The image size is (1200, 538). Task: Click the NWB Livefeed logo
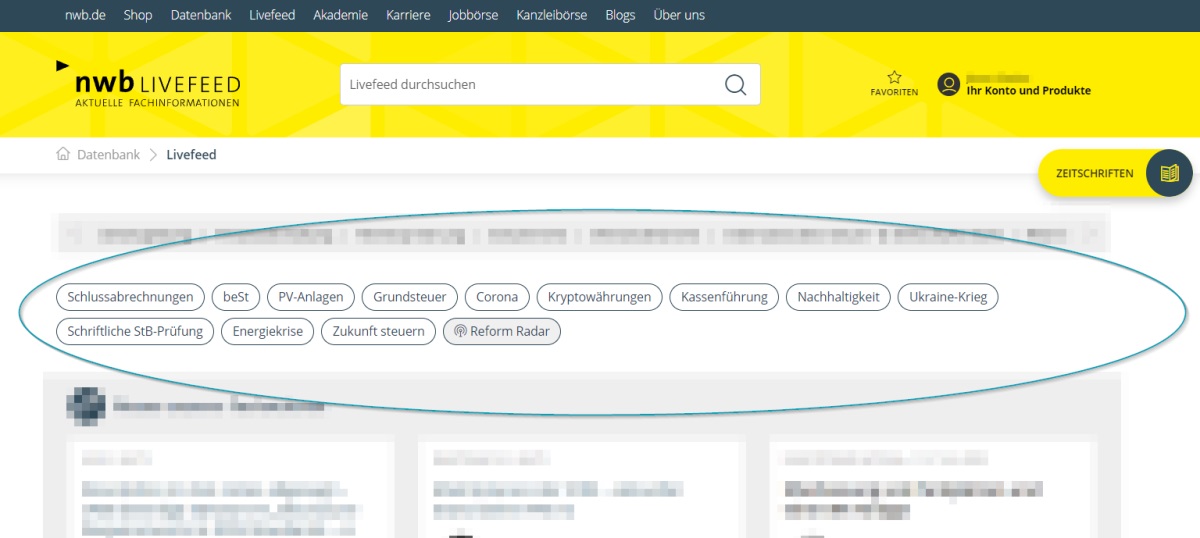[x=148, y=85]
